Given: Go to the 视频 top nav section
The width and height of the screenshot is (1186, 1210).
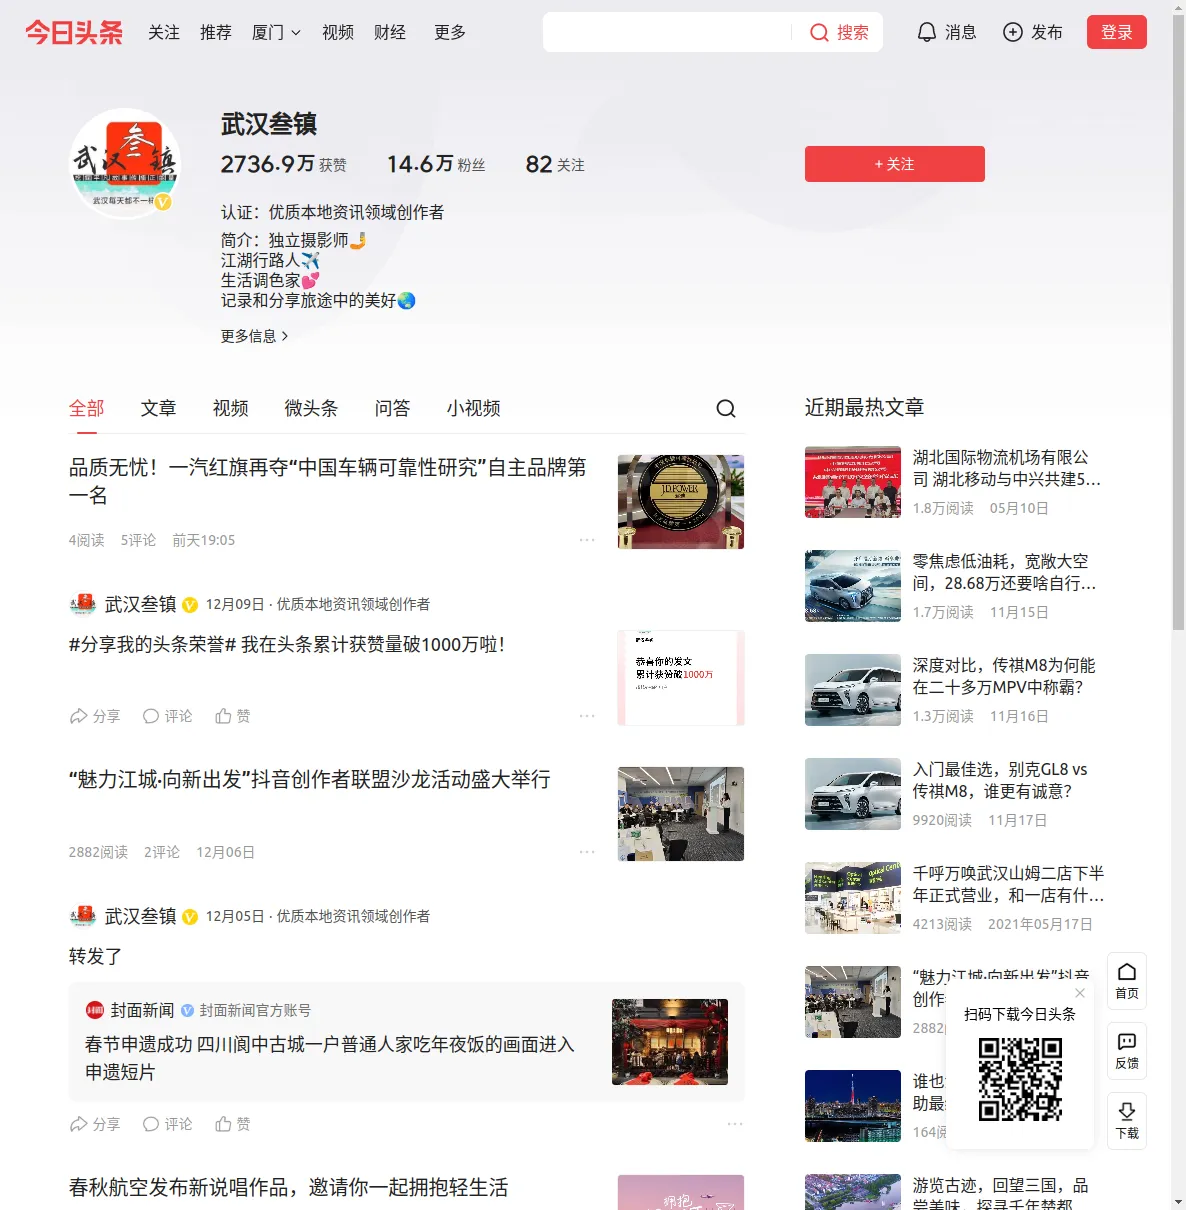Looking at the screenshot, I should coord(338,32).
